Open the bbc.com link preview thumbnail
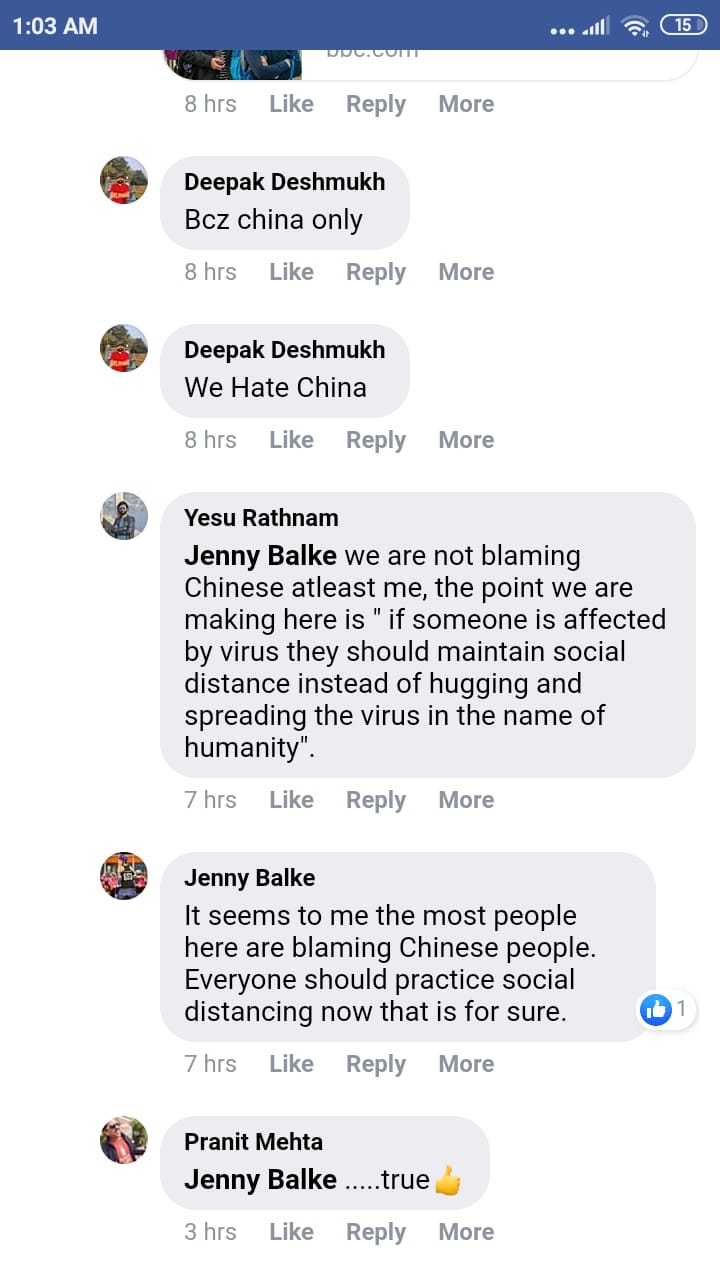 [x=233, y=64]
